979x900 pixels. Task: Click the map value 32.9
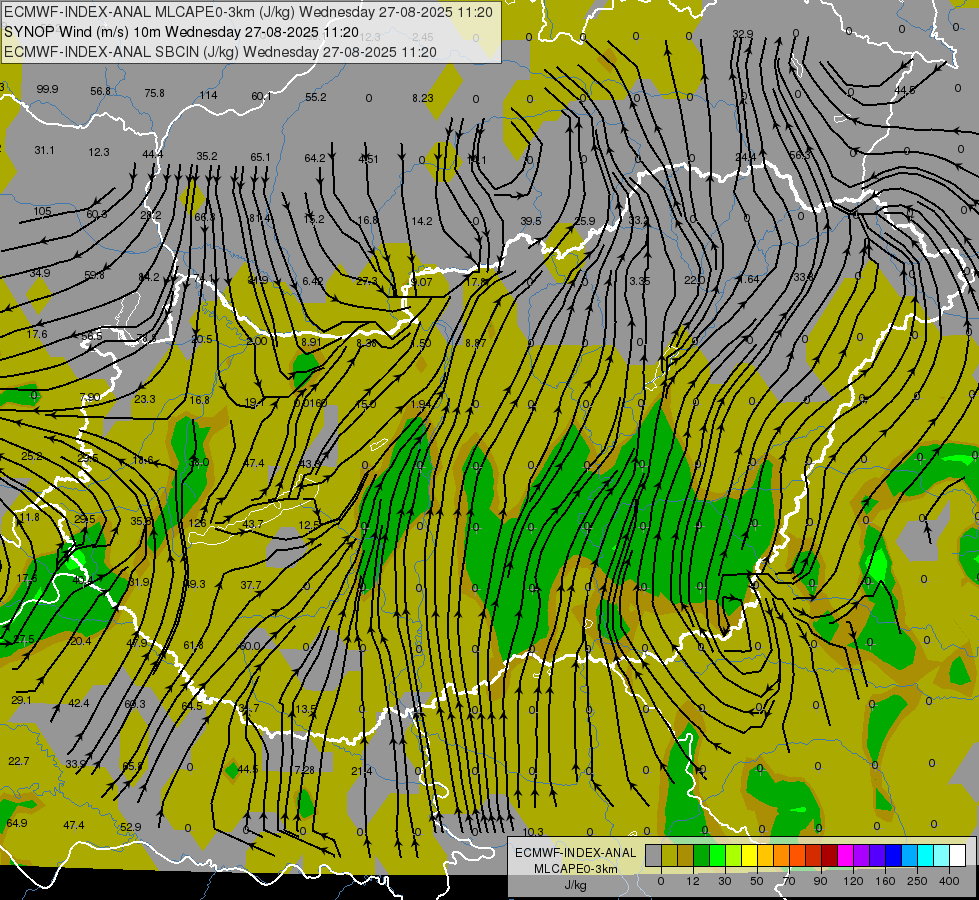(x=743, y=34)
